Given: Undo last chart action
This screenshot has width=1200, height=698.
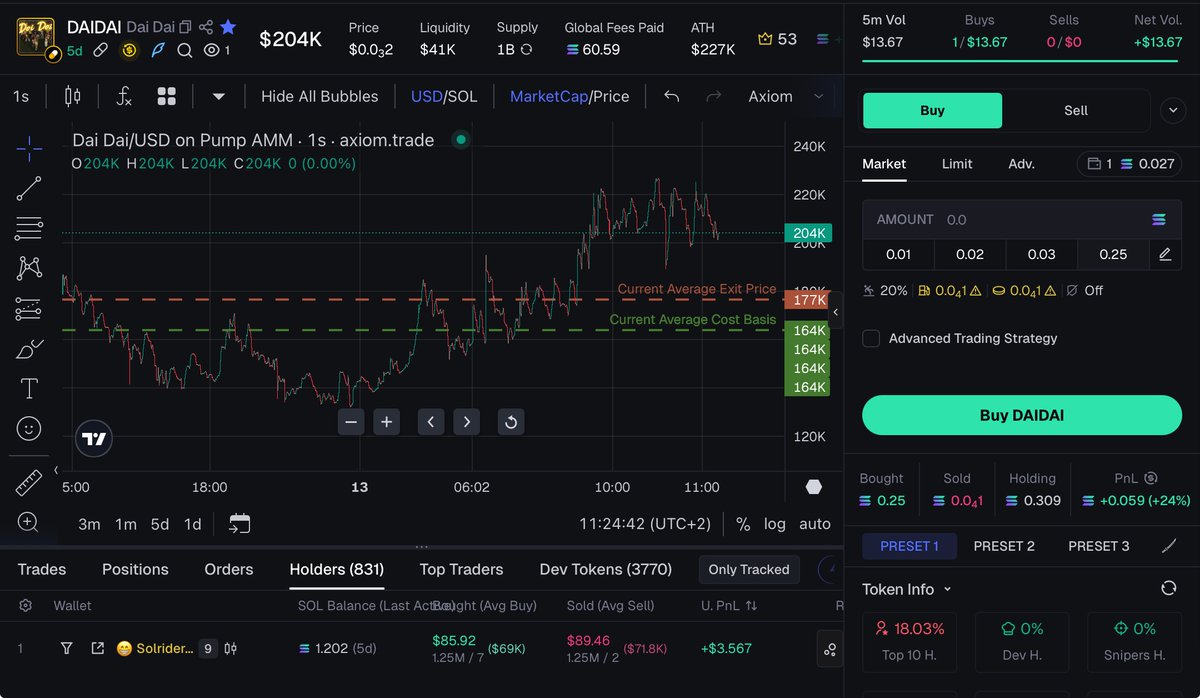Looking at the screenshot, I should [x=672, y=96].
